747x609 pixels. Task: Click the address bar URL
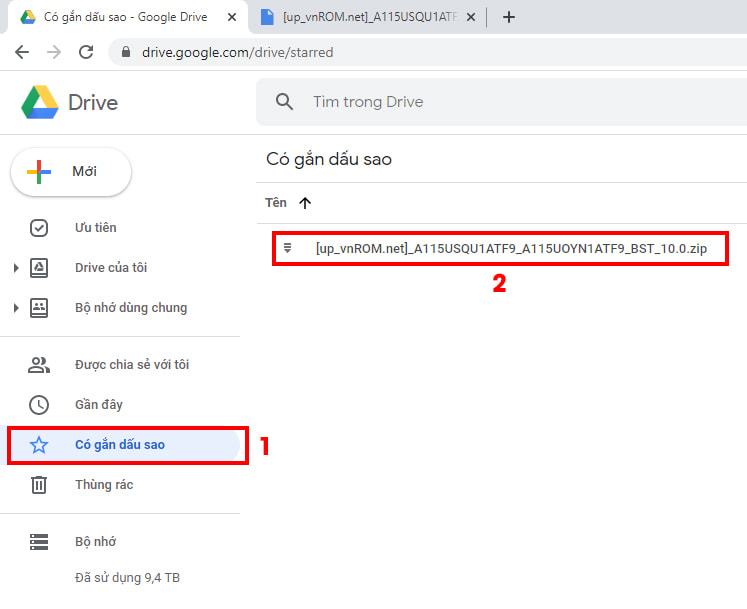pyautogui.click(x=237, y=52)
